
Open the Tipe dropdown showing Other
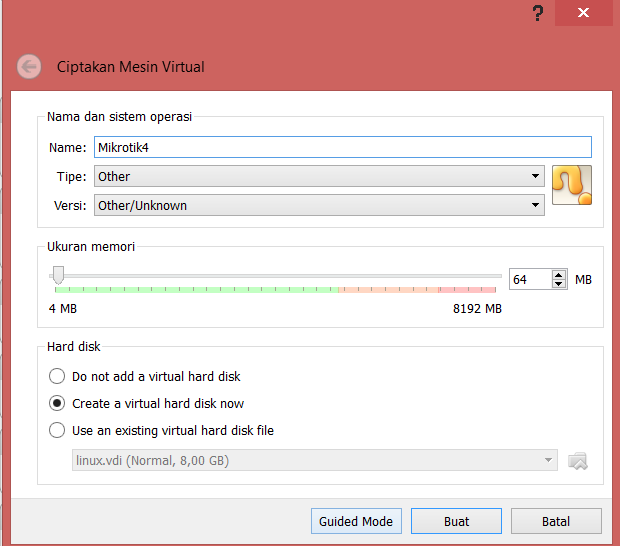tap(319, 176)
